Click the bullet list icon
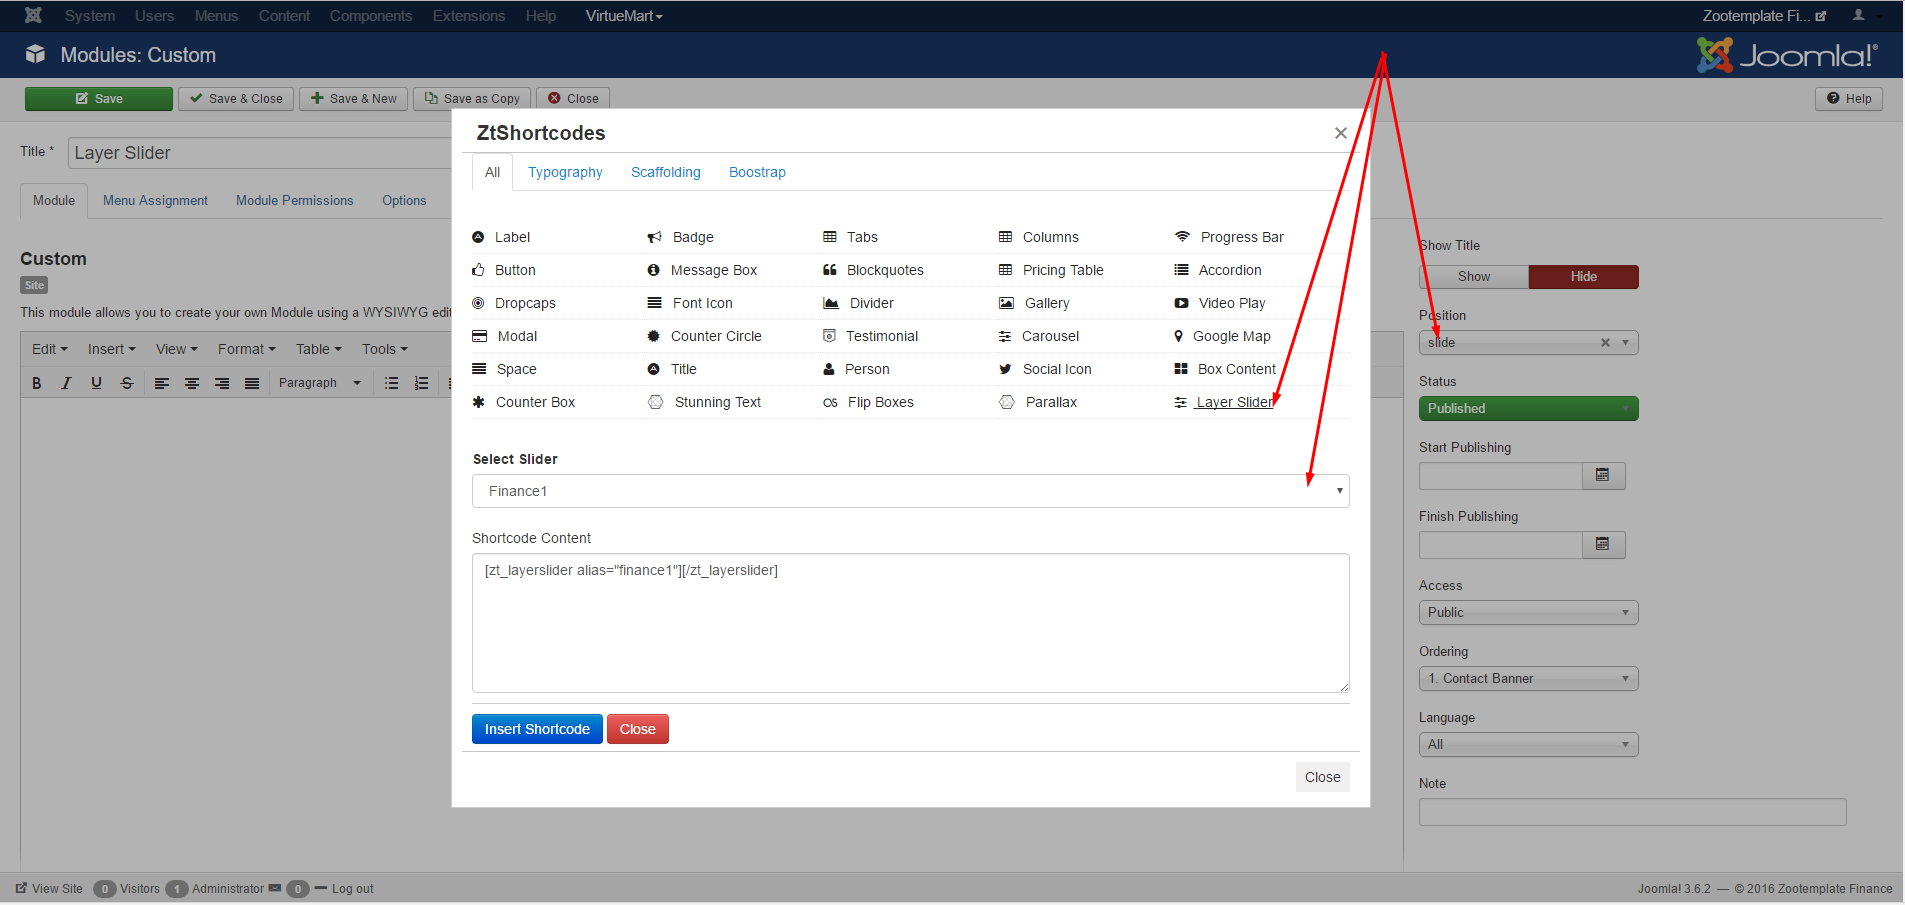1905x905 pixels. pyautogui.click(x=392, y=383)
